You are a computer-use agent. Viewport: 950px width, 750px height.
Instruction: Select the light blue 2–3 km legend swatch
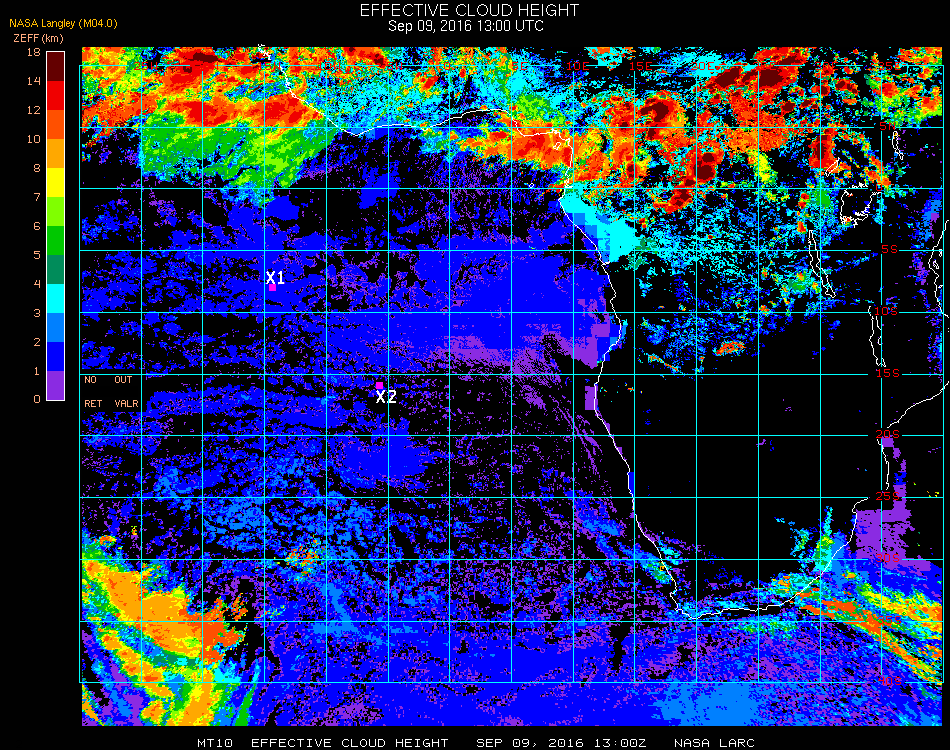tap(56, 328)
